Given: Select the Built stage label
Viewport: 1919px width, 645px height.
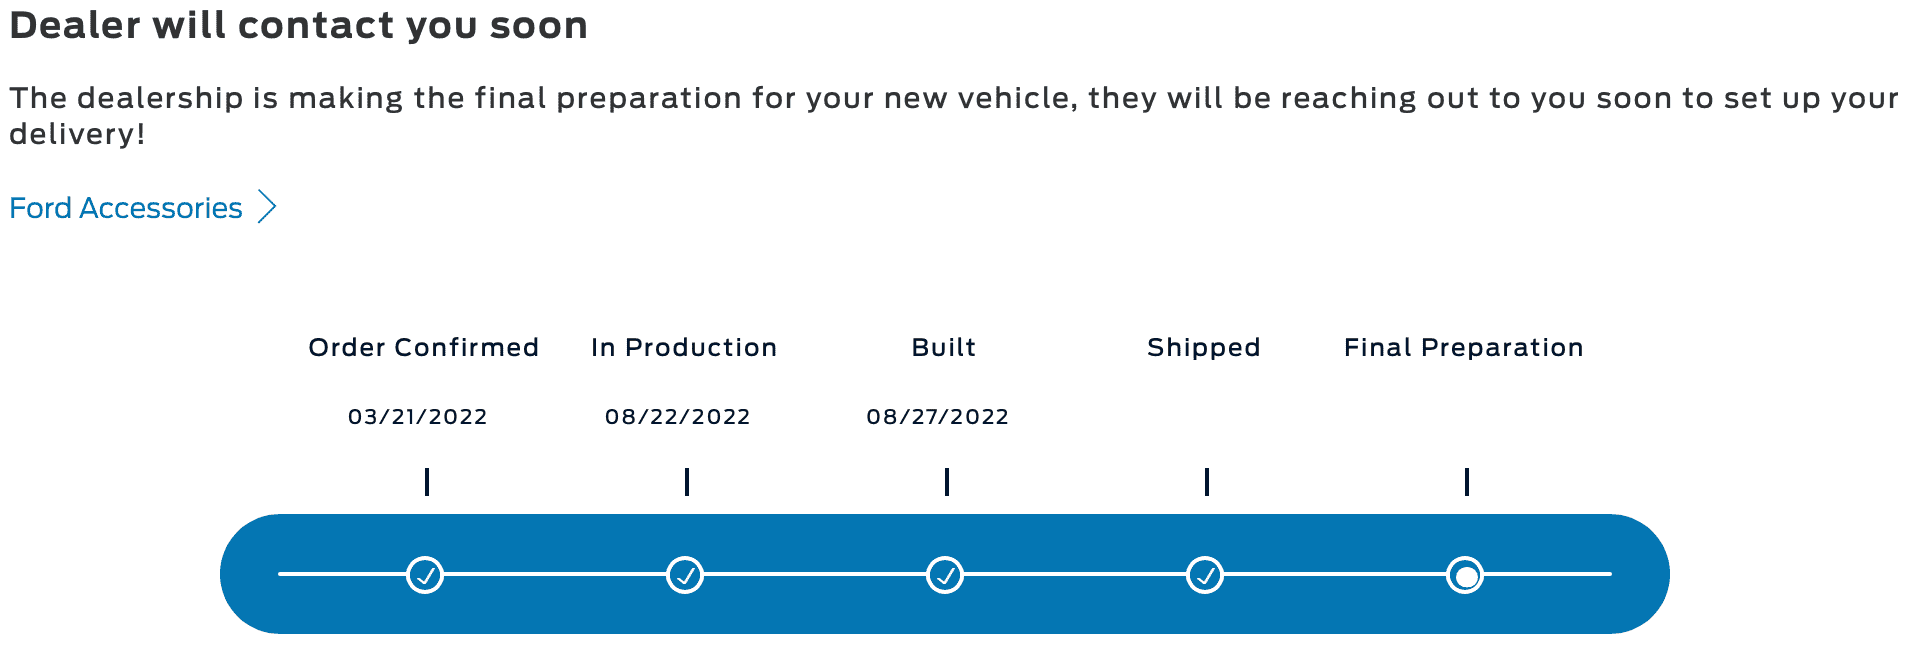Looking at the screenshot, I should (x=943, y=347).
